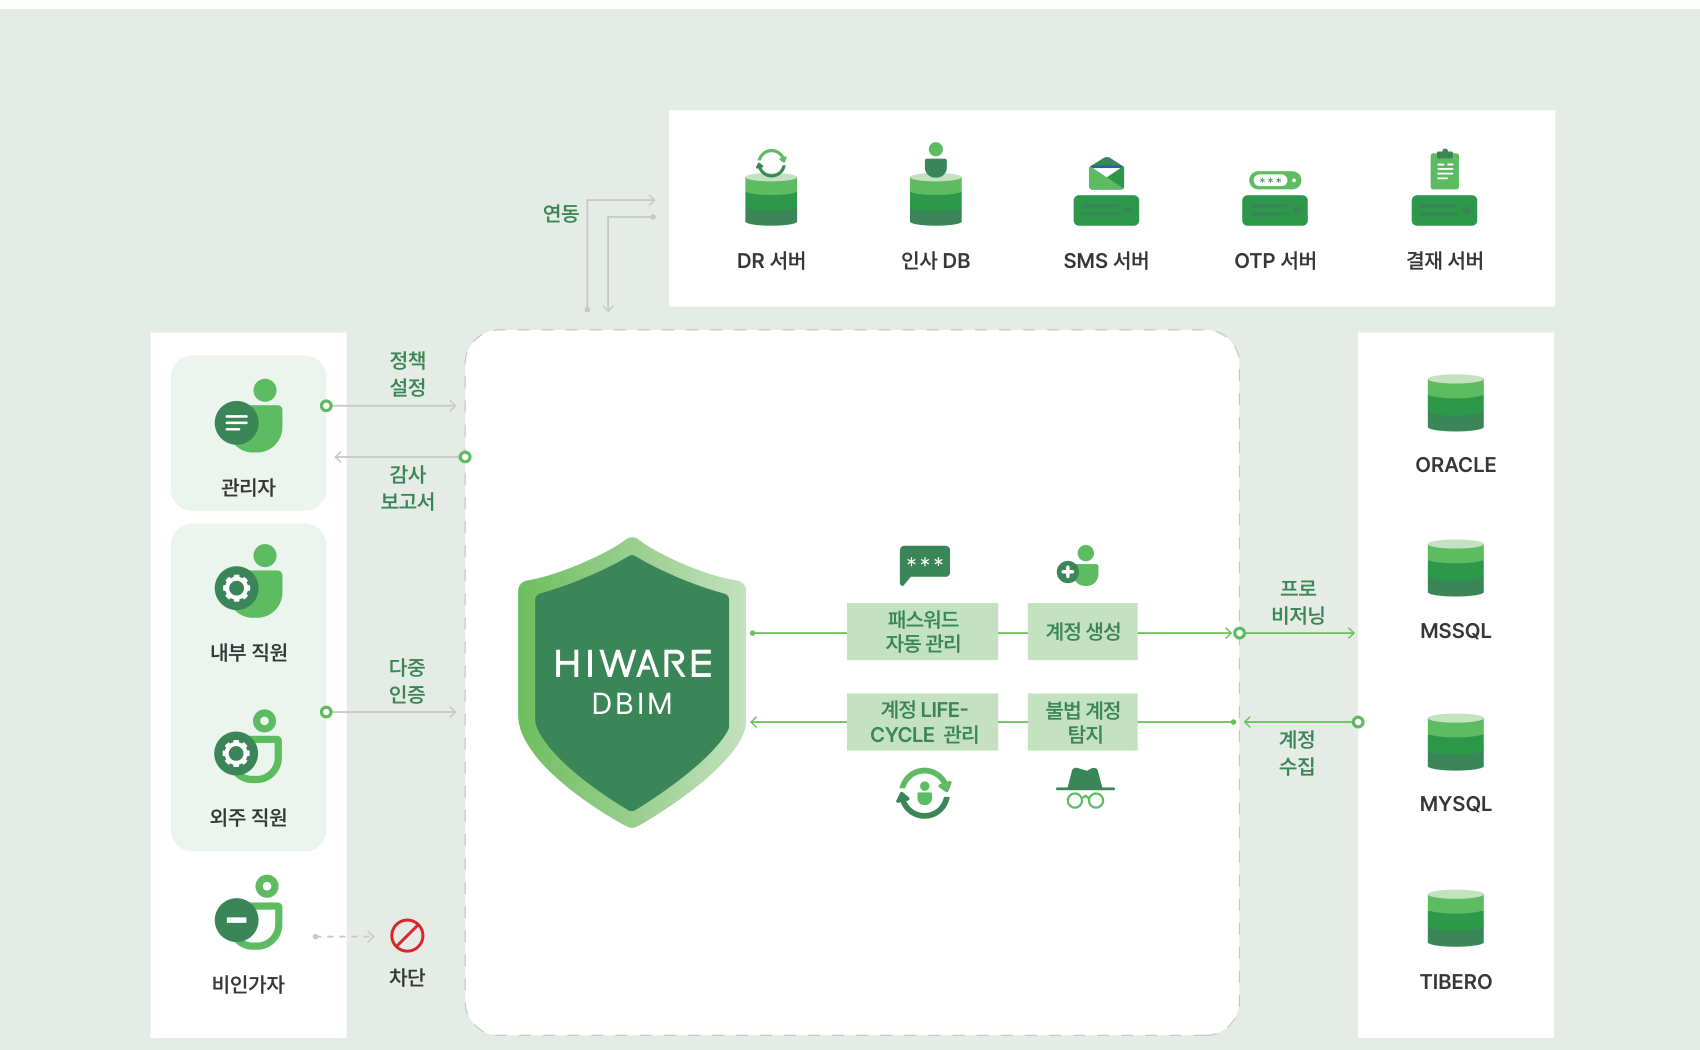Click the 불법 계정 탐지 box
The image size is (1700, 1050).
(1082, 722)
